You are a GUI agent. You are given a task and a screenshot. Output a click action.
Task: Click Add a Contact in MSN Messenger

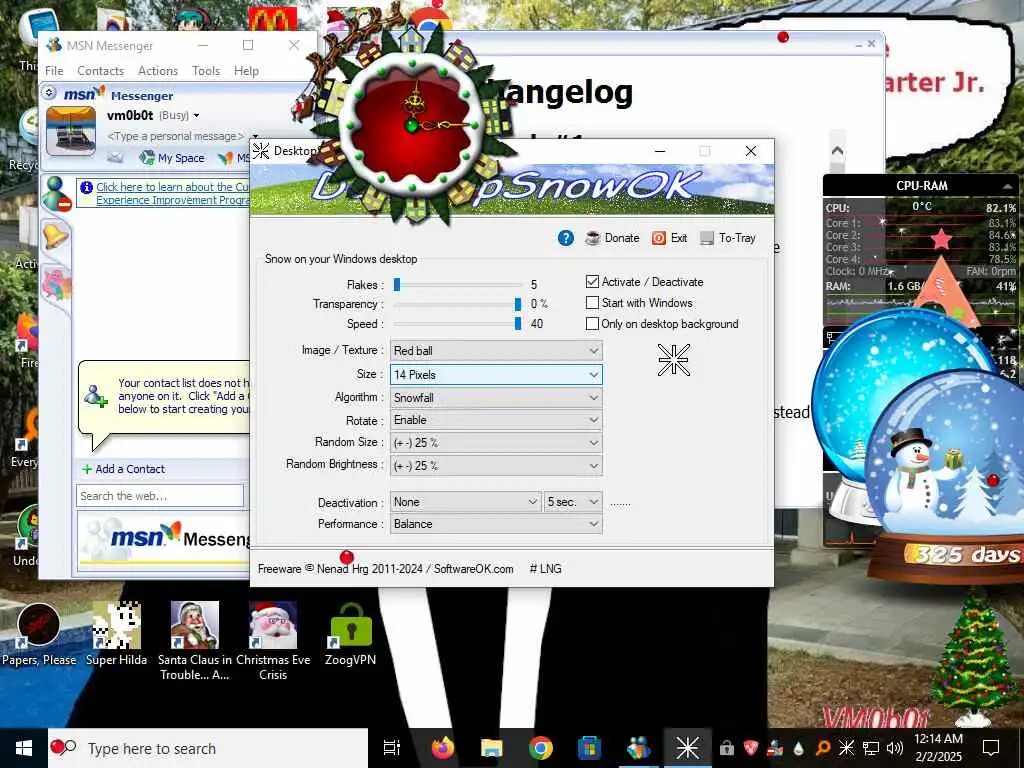130,469
